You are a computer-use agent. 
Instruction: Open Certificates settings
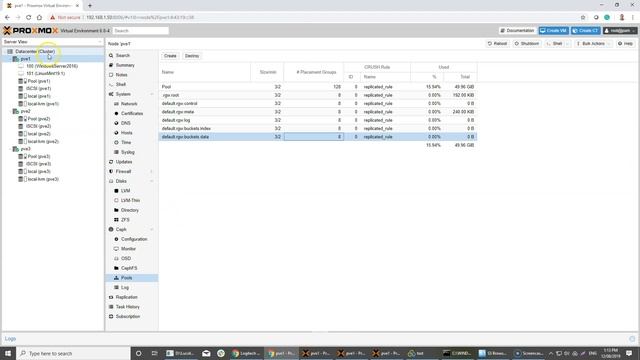[132, 113]
